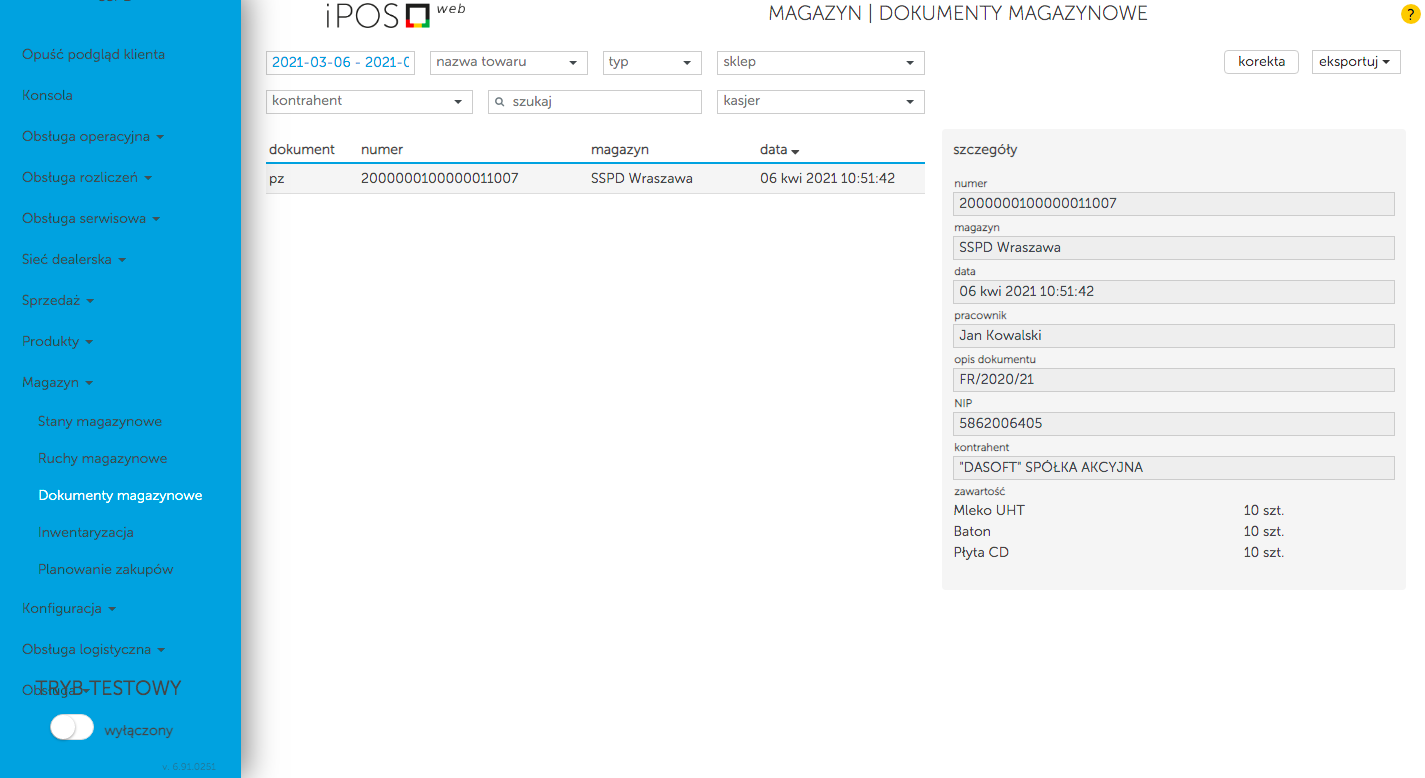Open the kontrahent dropdown
1425x778 pixels.
[x=369, y=101]
